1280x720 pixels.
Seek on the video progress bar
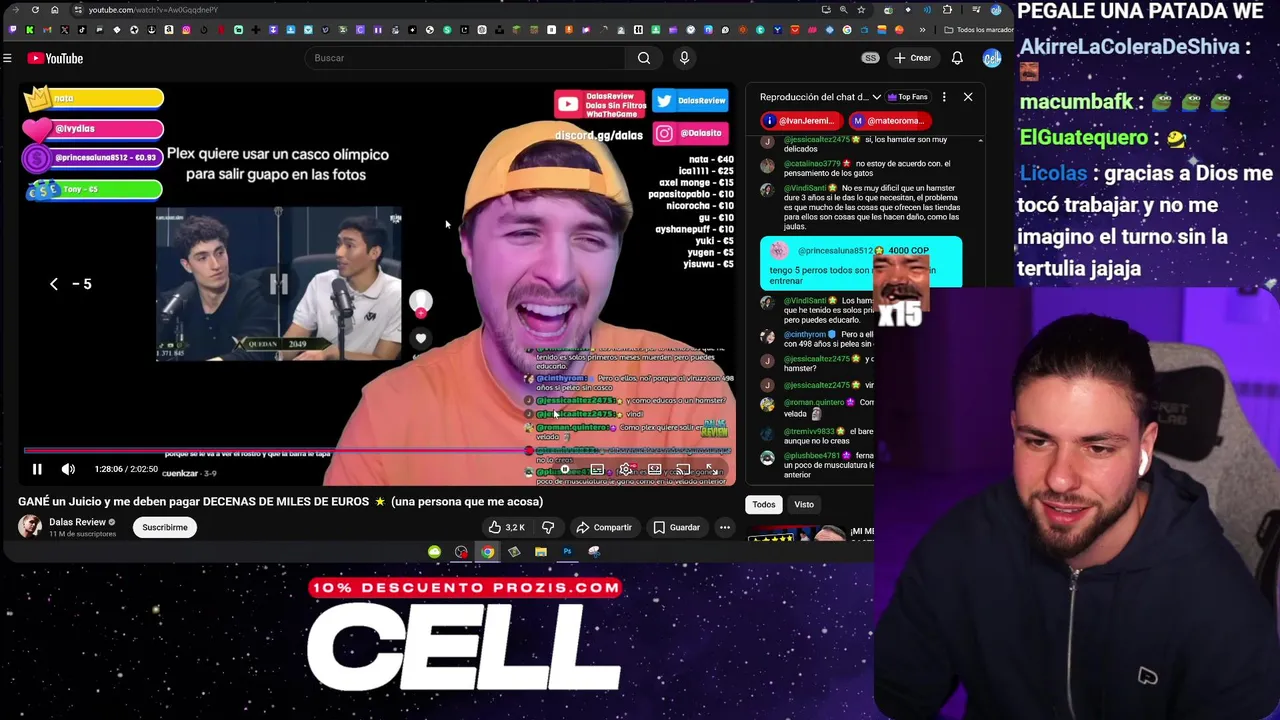[x=377, y=450]
